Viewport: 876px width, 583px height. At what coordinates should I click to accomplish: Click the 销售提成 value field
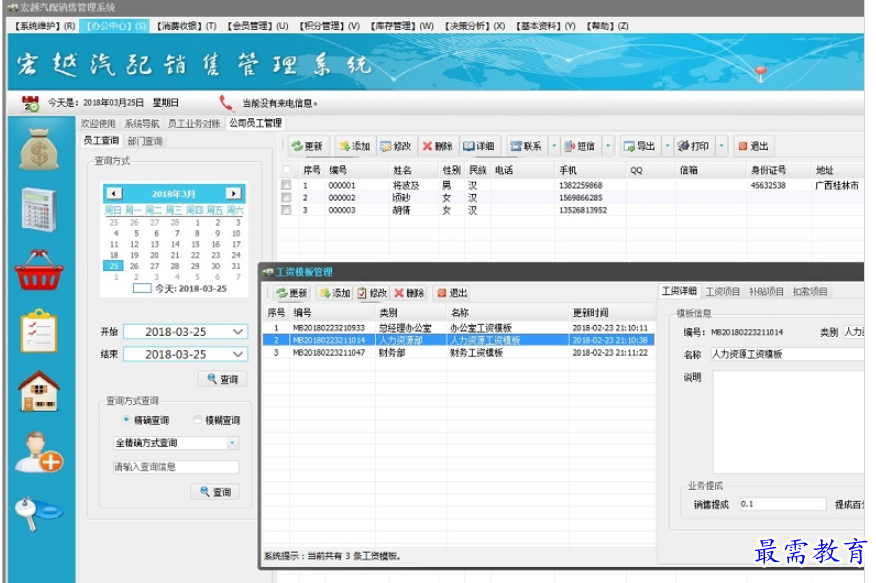pos(782,504)
